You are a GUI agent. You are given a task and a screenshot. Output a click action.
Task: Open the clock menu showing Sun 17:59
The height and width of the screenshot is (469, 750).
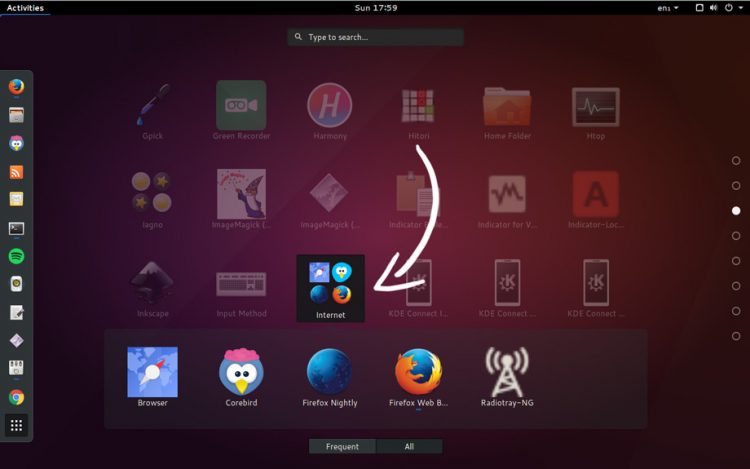(x=375, y=8)
